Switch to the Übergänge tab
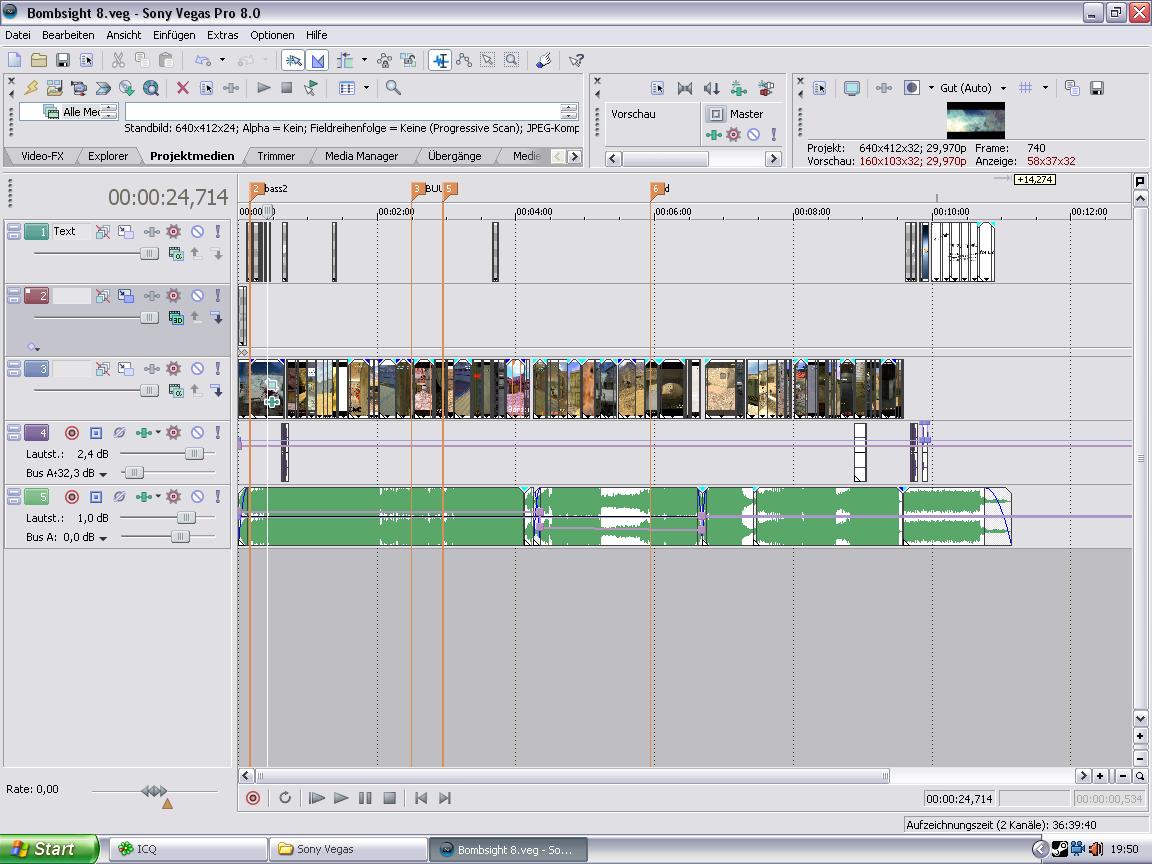 (x=454, y=156)
